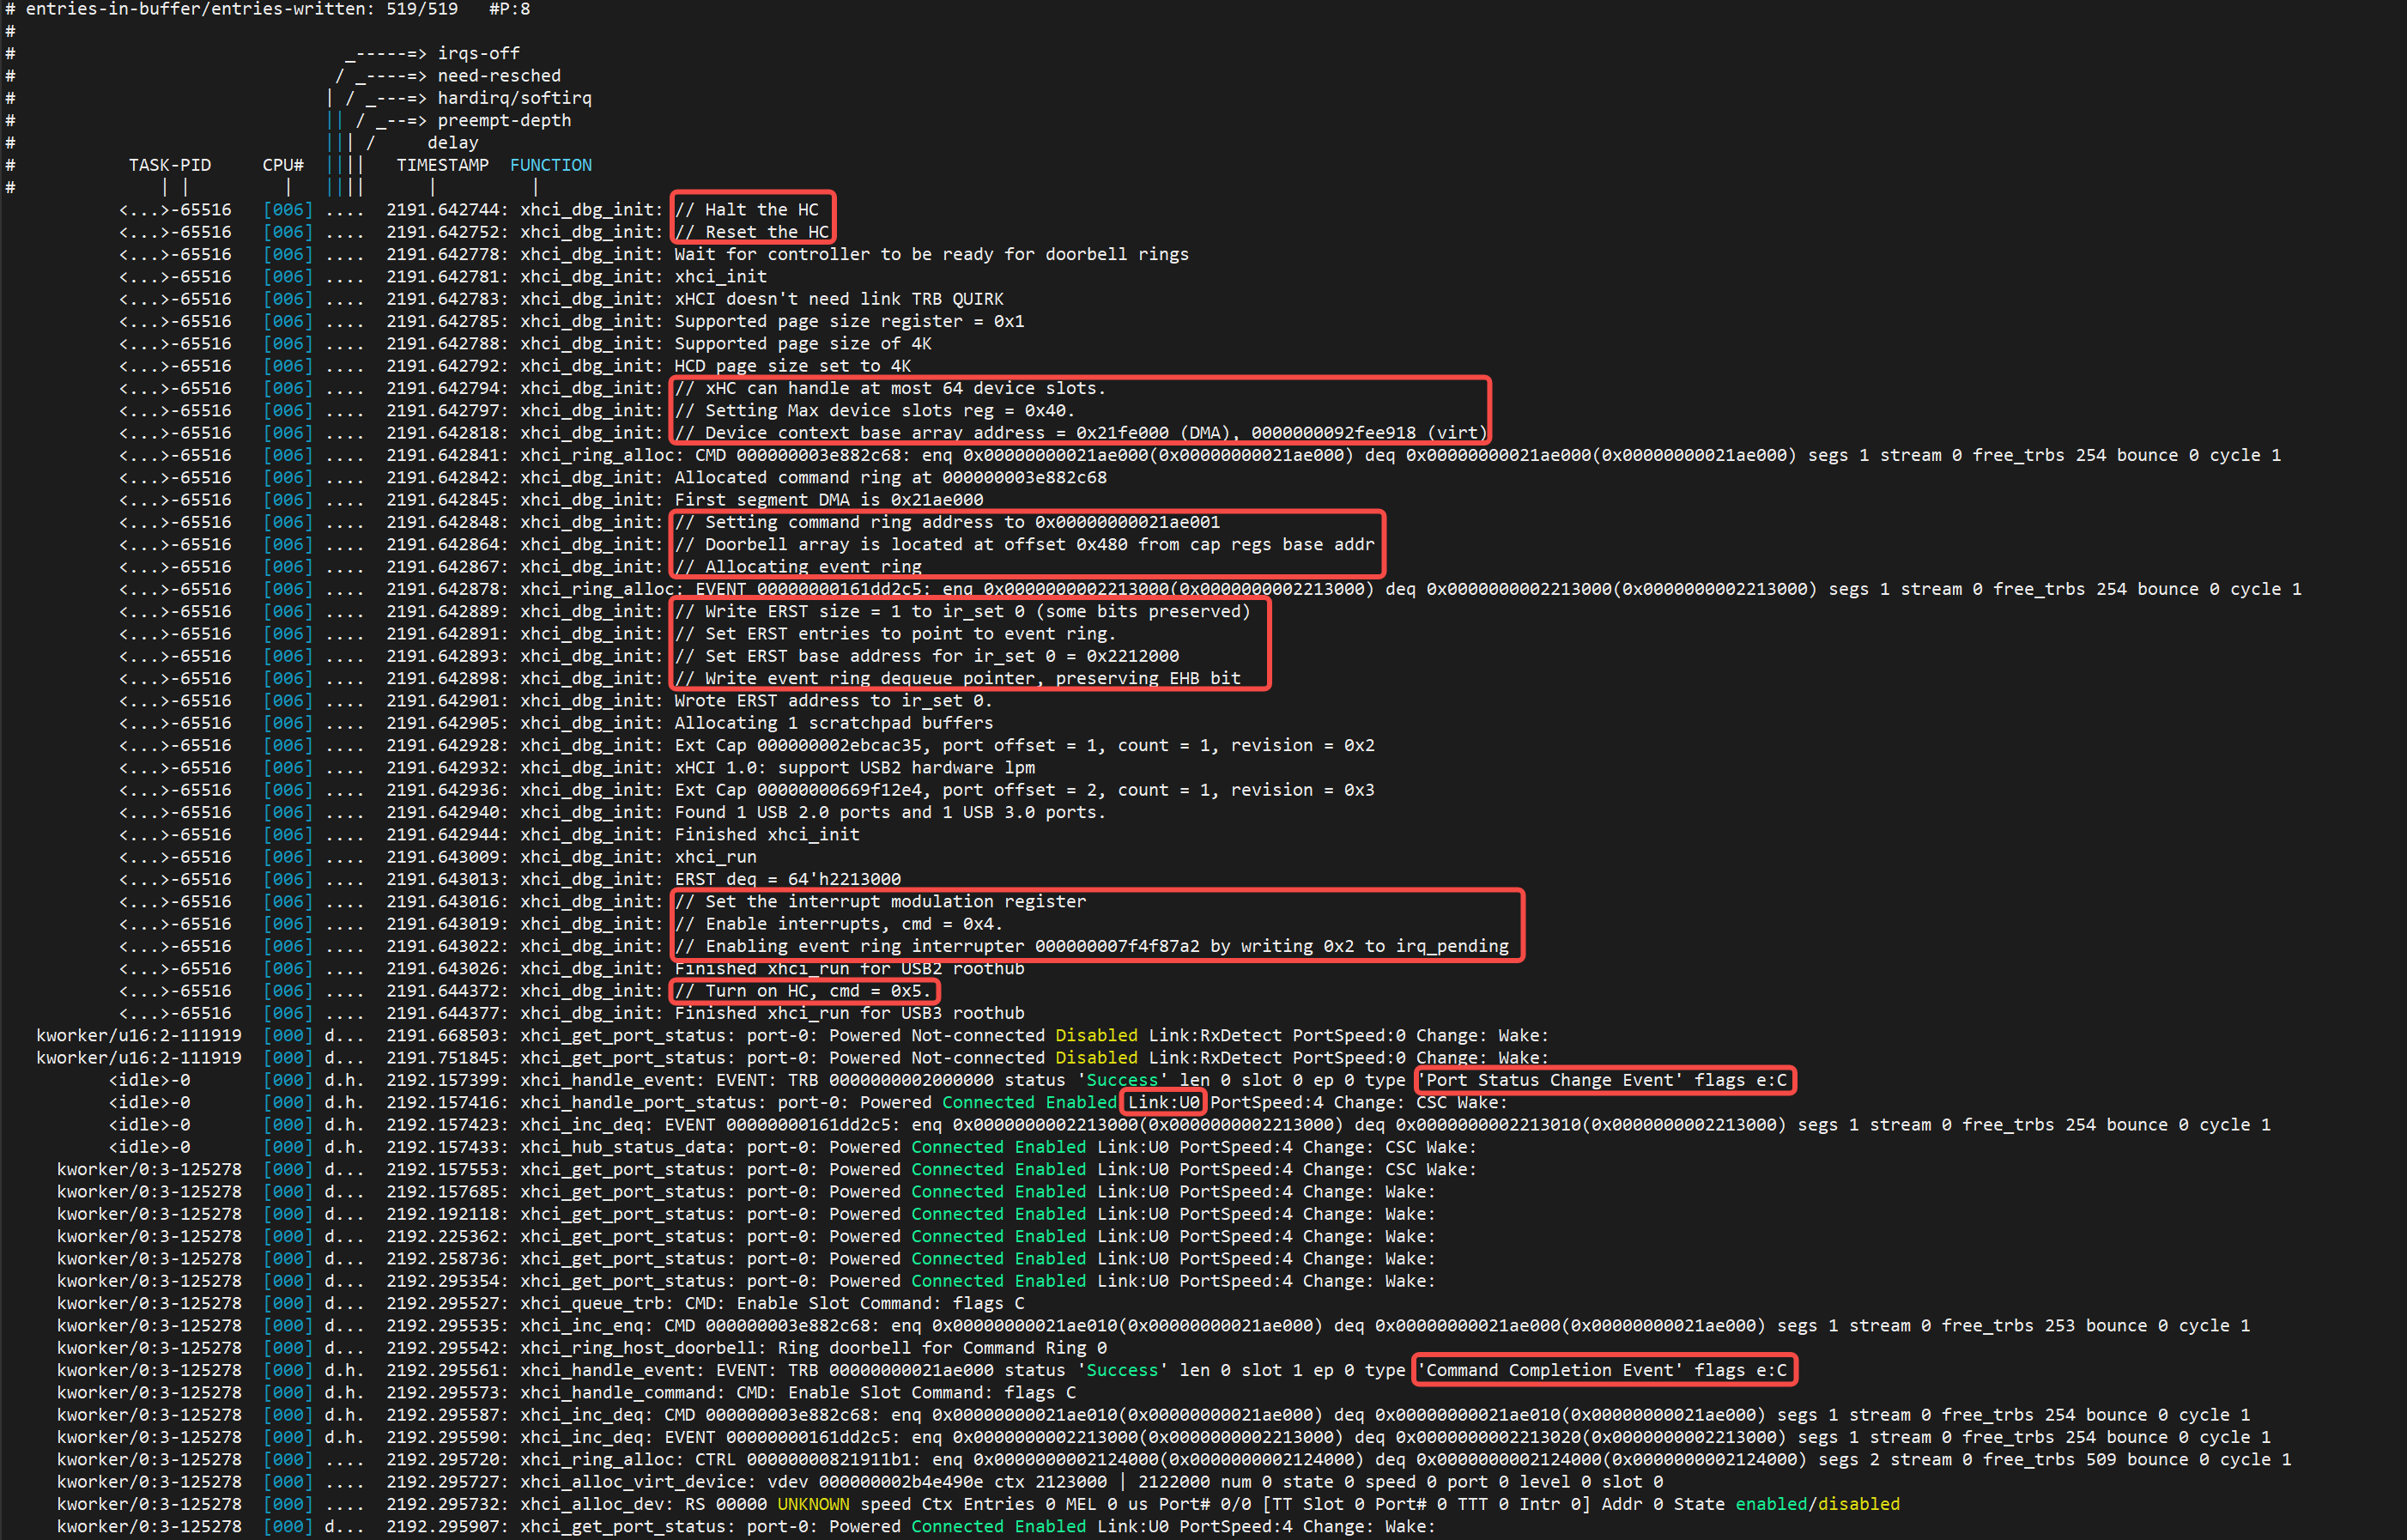This screenshot has width=2407, height=1540.
Task: Click 'Set the interrupt modulation register' line
Action: [x=879, y=902]
